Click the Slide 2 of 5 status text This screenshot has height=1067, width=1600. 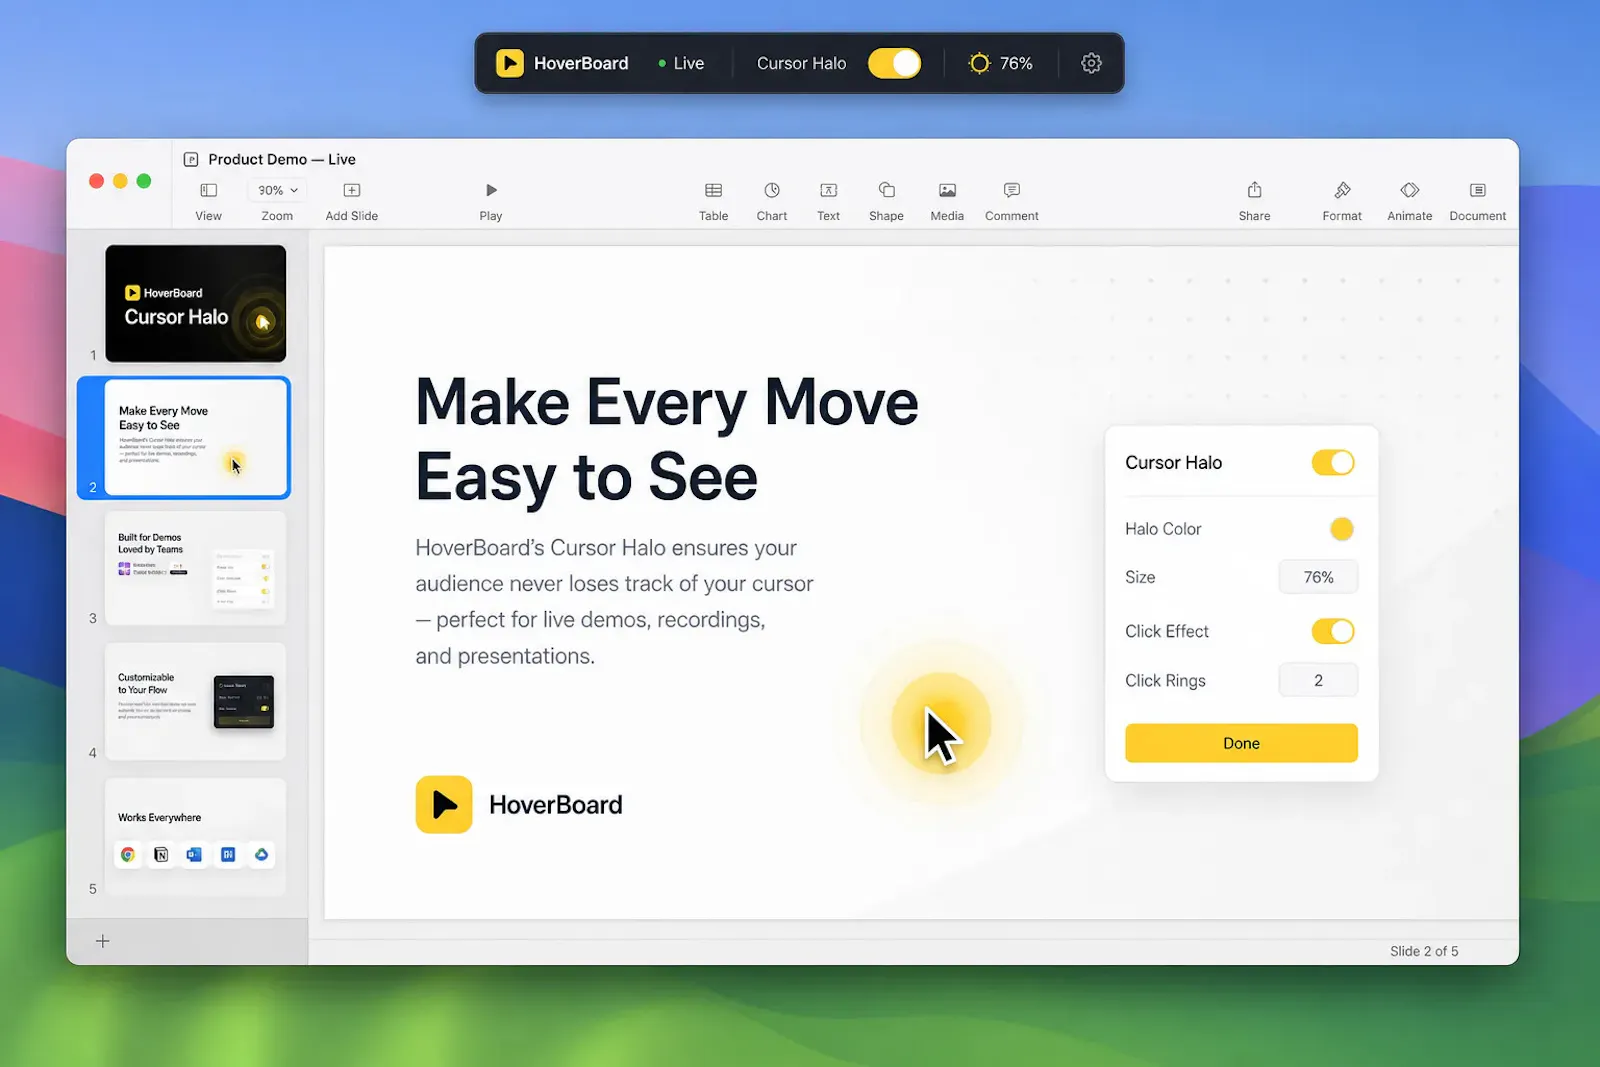click(x=1424, y=951)
